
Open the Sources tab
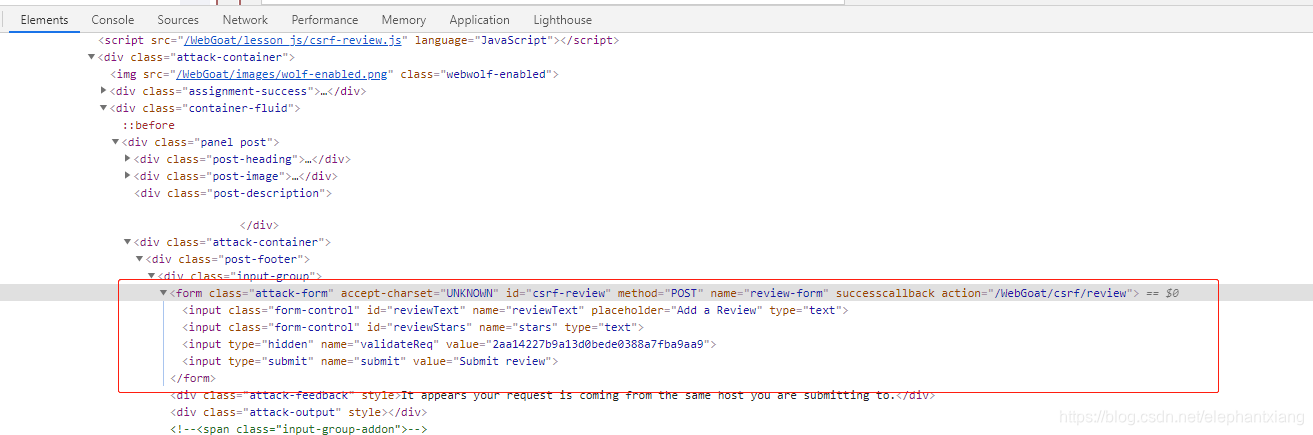[x=178, y=20]
